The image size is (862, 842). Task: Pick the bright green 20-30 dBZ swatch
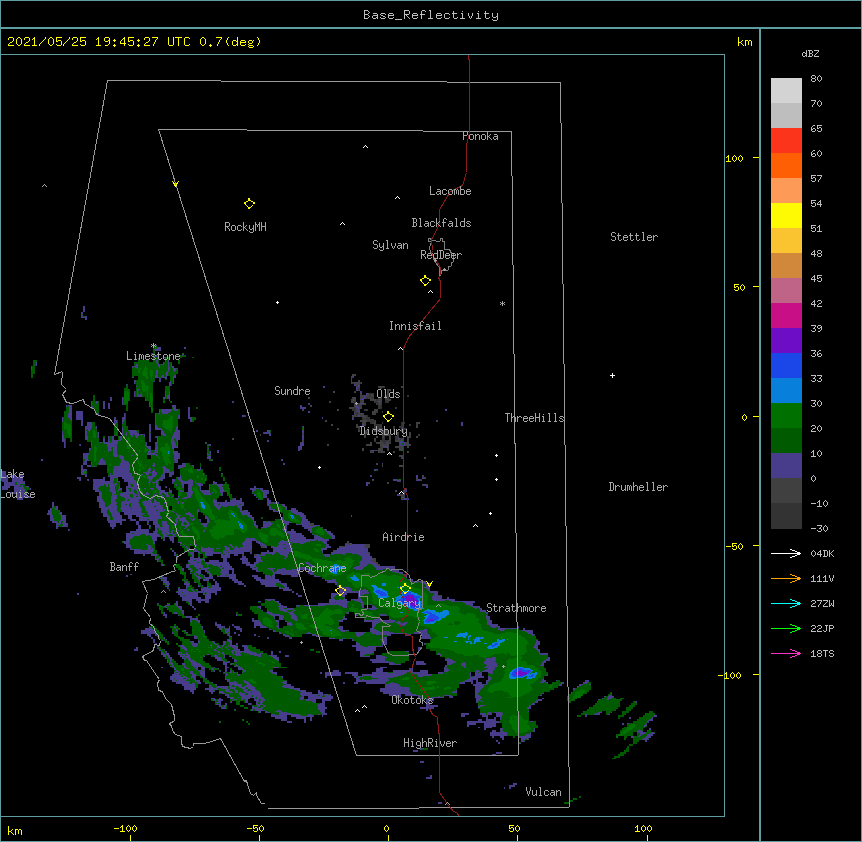click(x=786, y=416)
